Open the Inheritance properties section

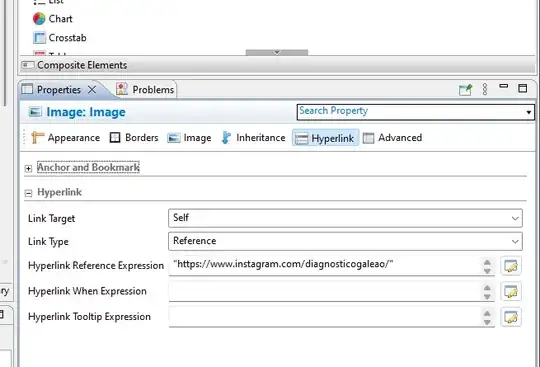[x=253, y=138]
